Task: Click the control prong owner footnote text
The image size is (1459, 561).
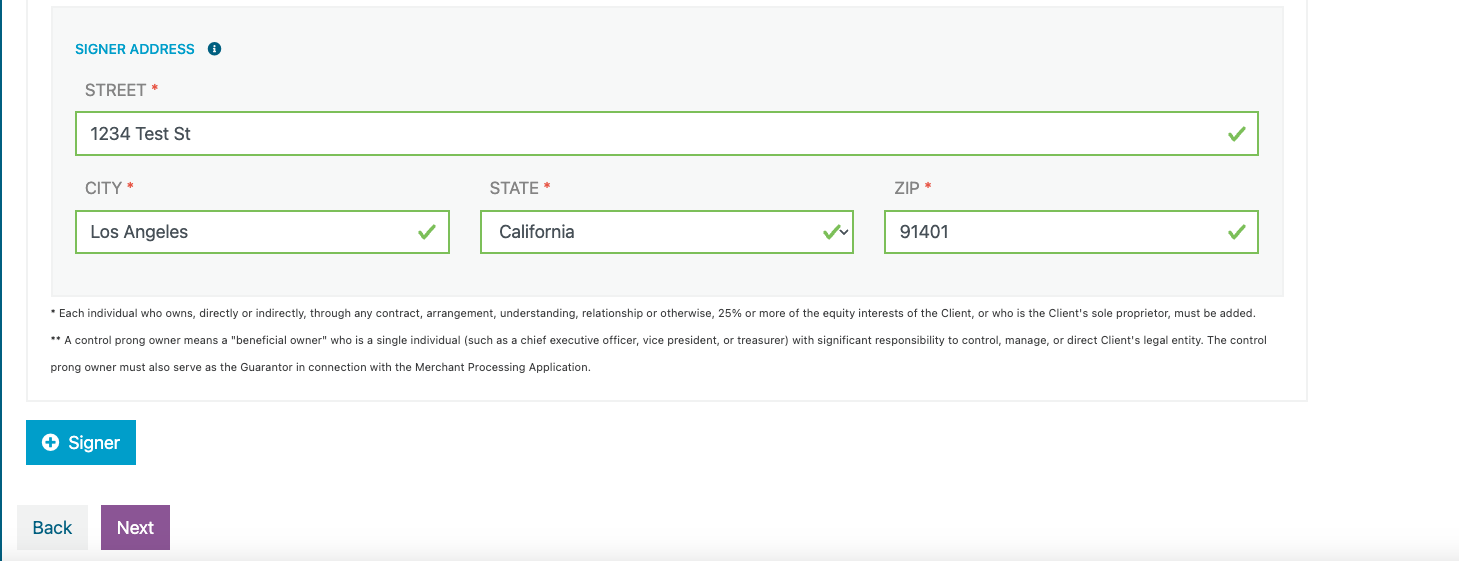Action: click(658, 354)
